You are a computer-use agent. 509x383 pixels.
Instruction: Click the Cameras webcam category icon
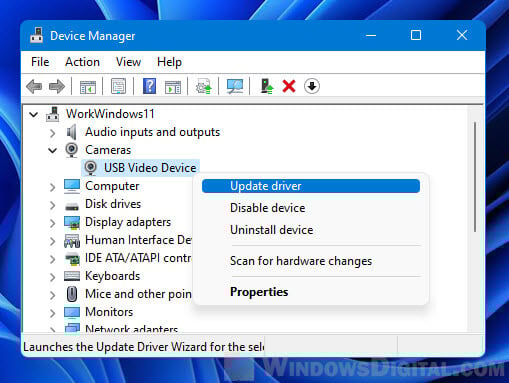[x=71, y=150]
